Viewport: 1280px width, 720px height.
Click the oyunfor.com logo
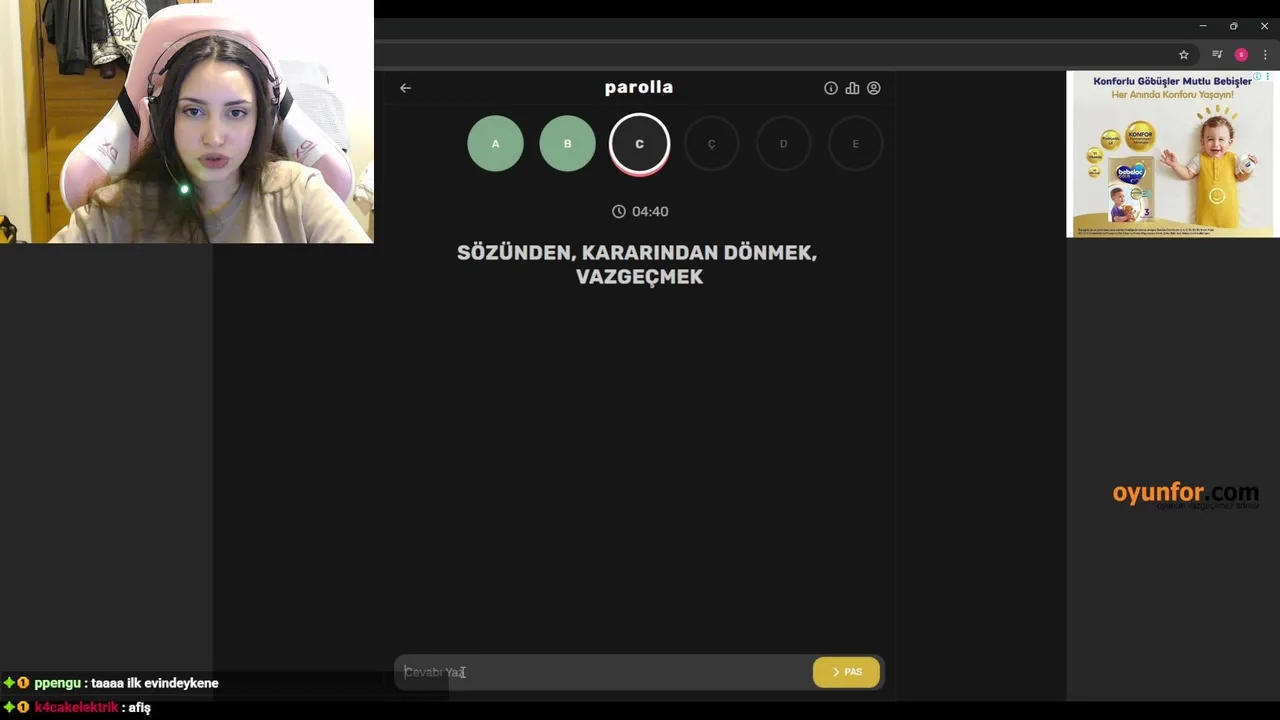coord(1185,494)
